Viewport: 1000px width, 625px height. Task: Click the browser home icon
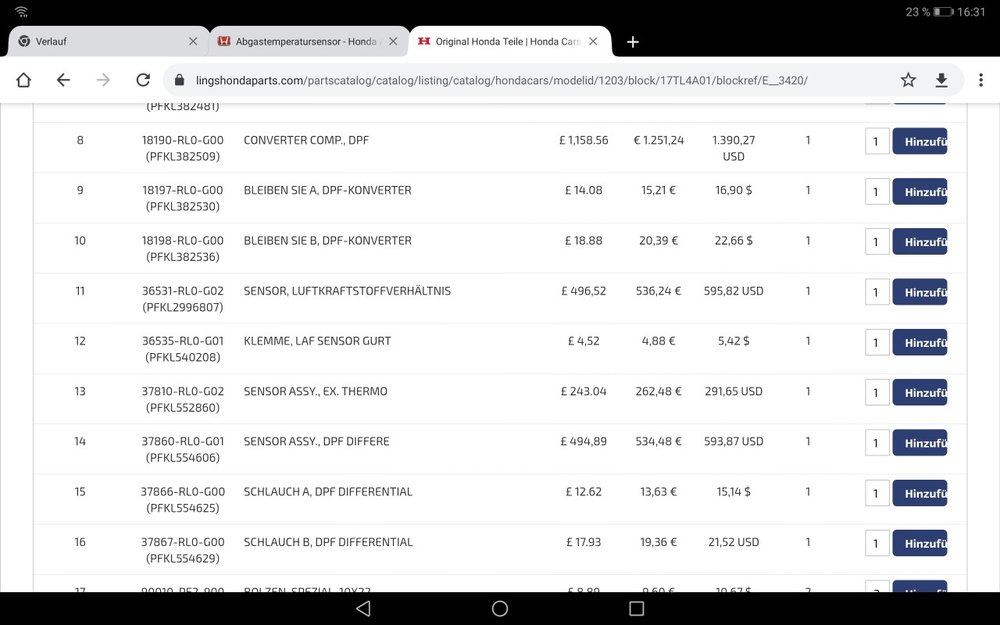click(x=23, y=79)
